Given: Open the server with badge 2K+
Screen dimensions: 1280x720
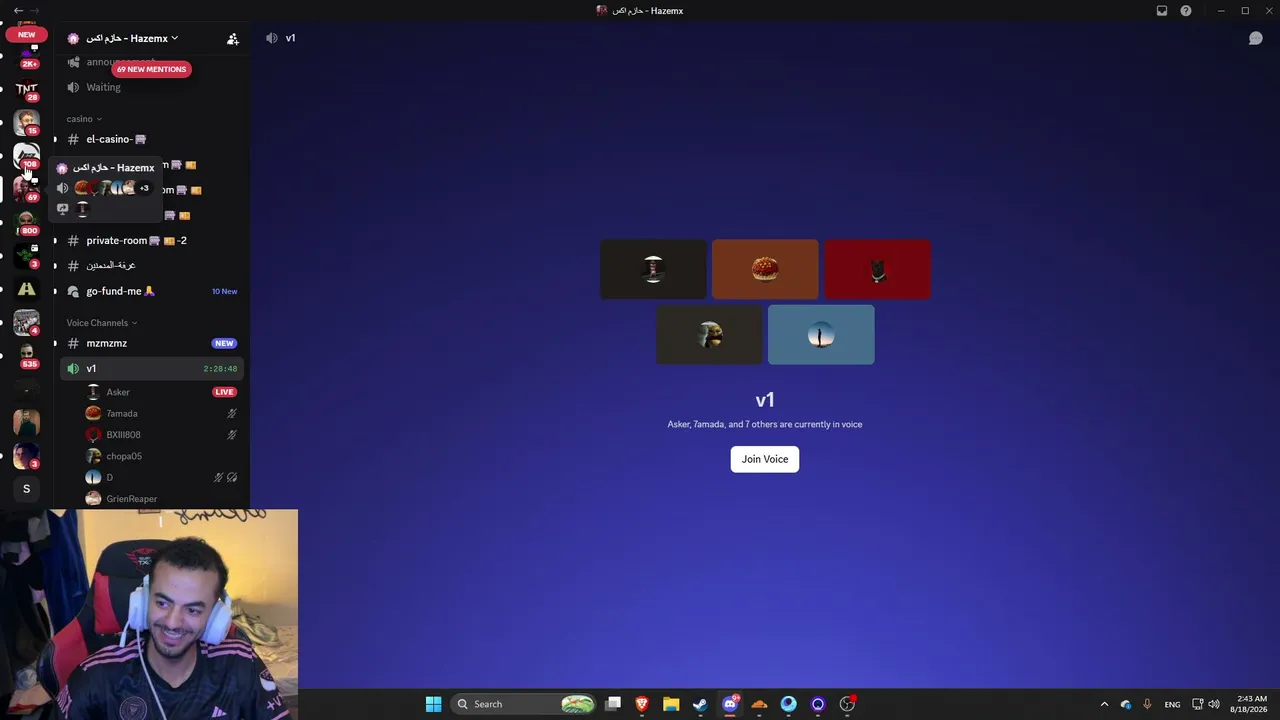Looking at the screenshot, I should pyautogui.click(x=27, y=57).
